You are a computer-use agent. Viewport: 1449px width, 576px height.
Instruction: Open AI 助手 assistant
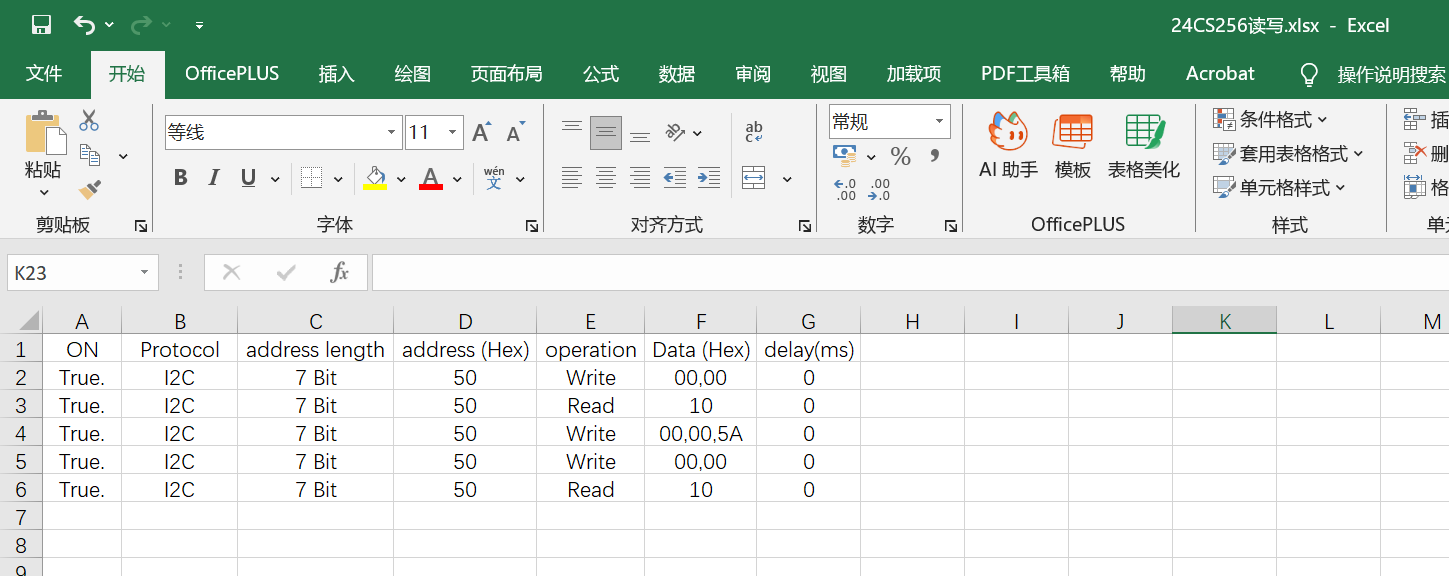point(1008,145)
